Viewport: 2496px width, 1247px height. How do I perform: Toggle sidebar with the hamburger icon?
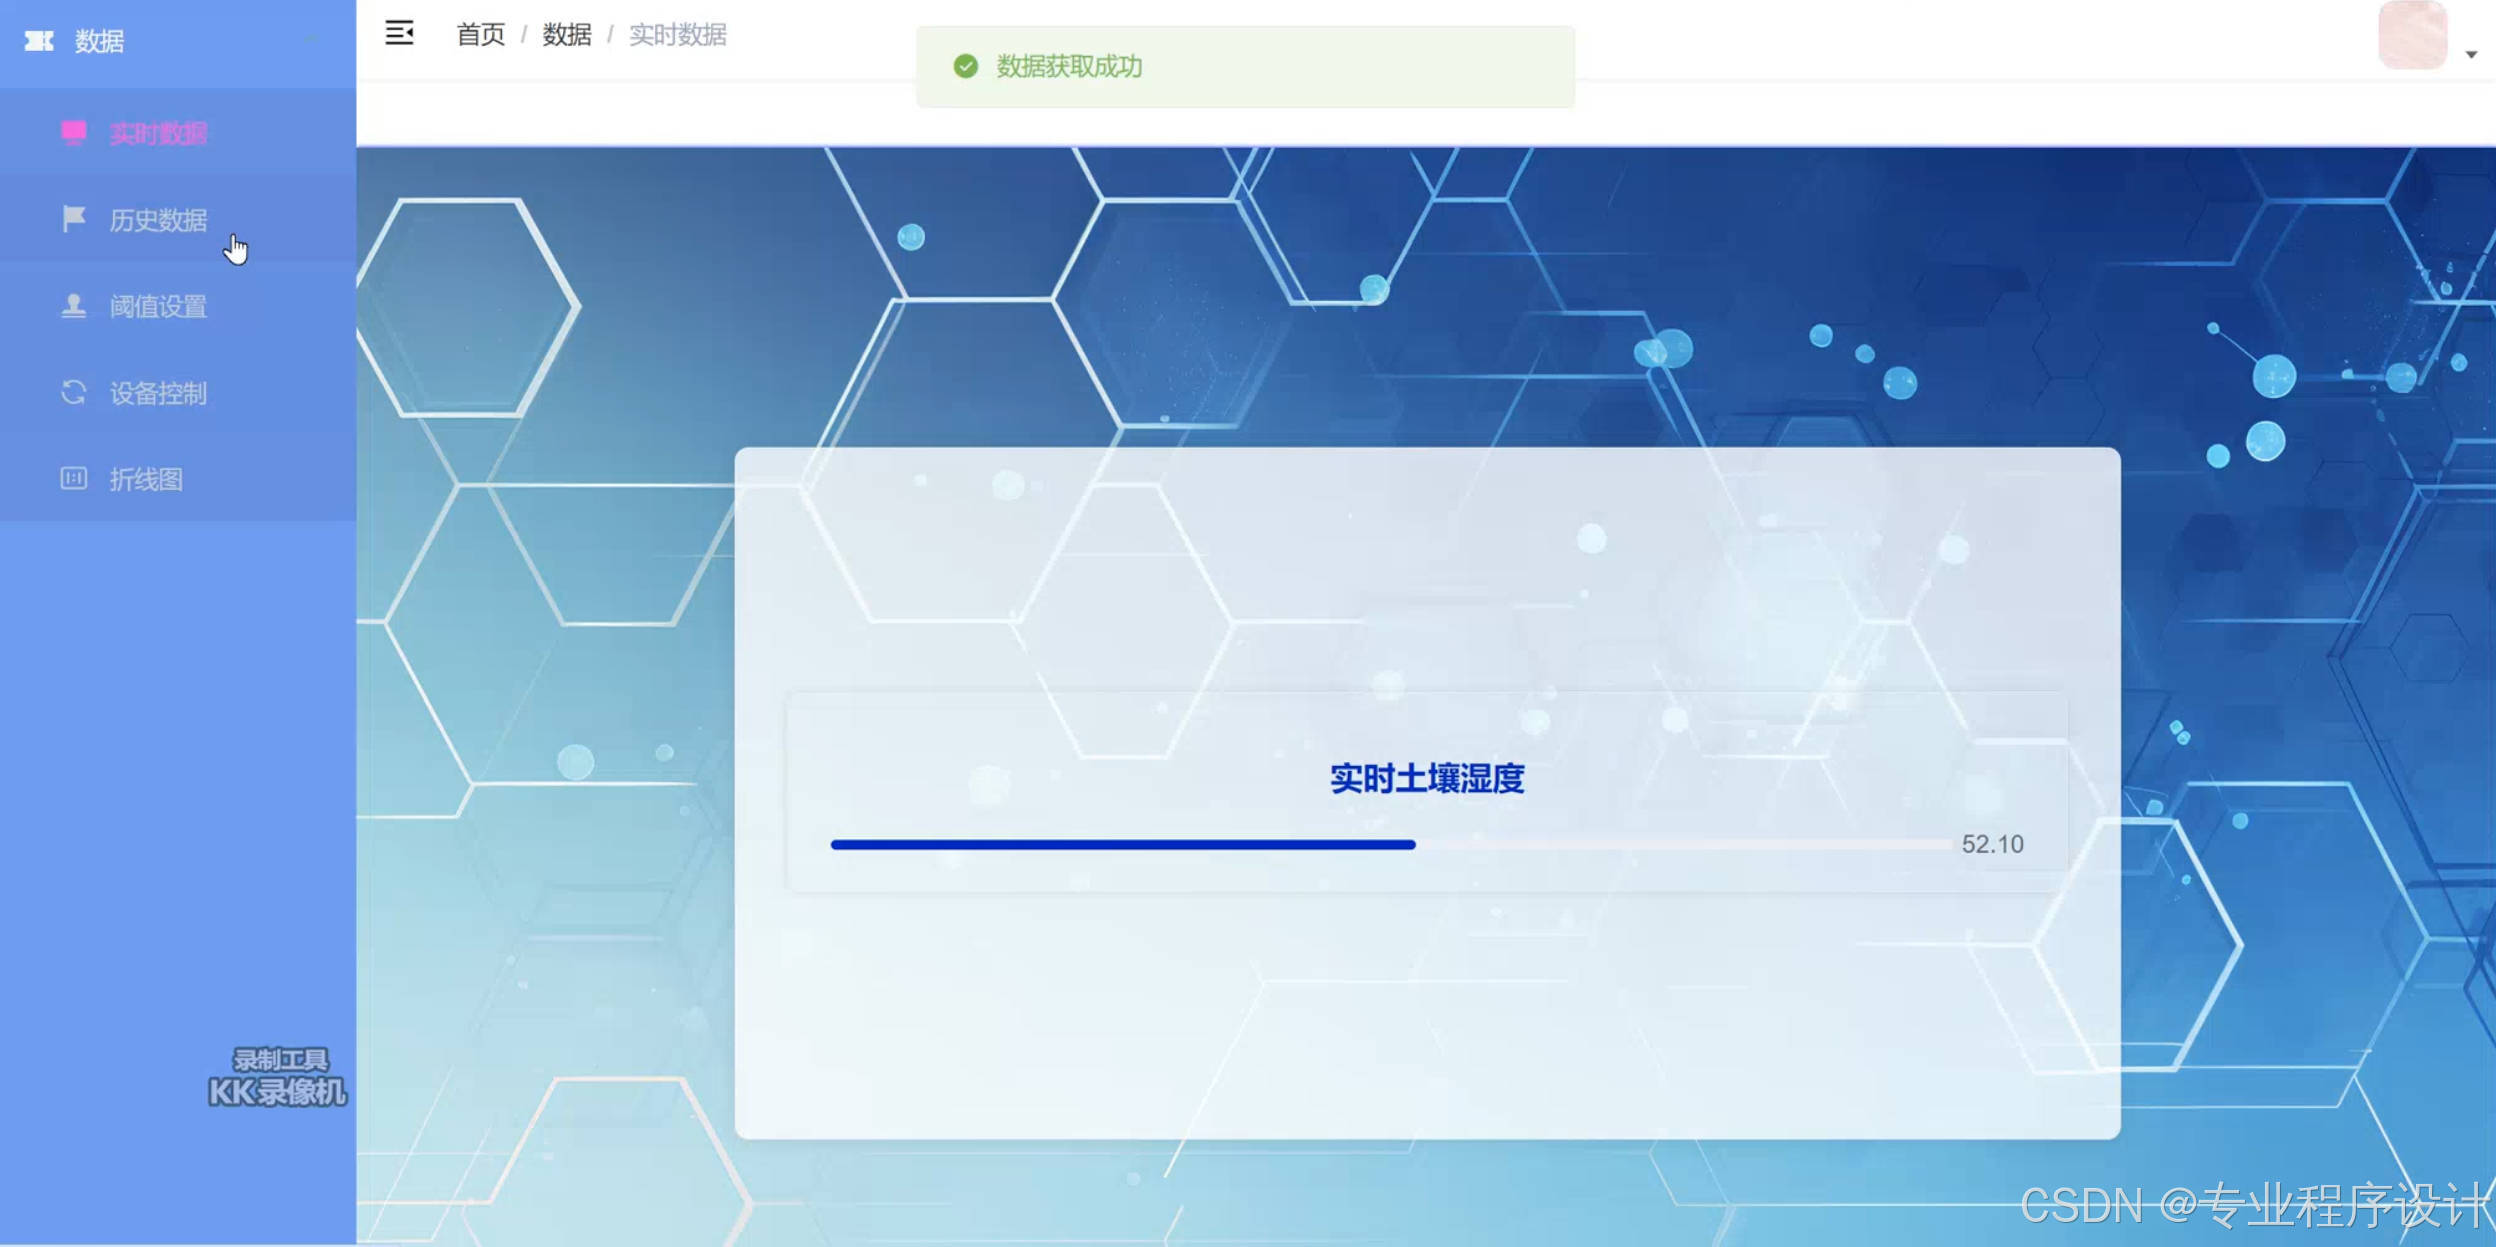point(399,34)
